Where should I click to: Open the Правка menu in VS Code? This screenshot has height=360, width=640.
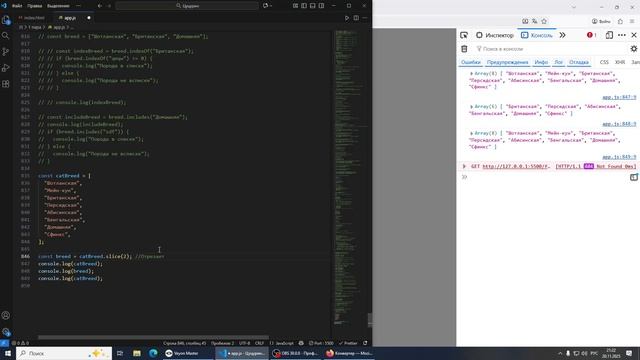(x=35, y=6)
